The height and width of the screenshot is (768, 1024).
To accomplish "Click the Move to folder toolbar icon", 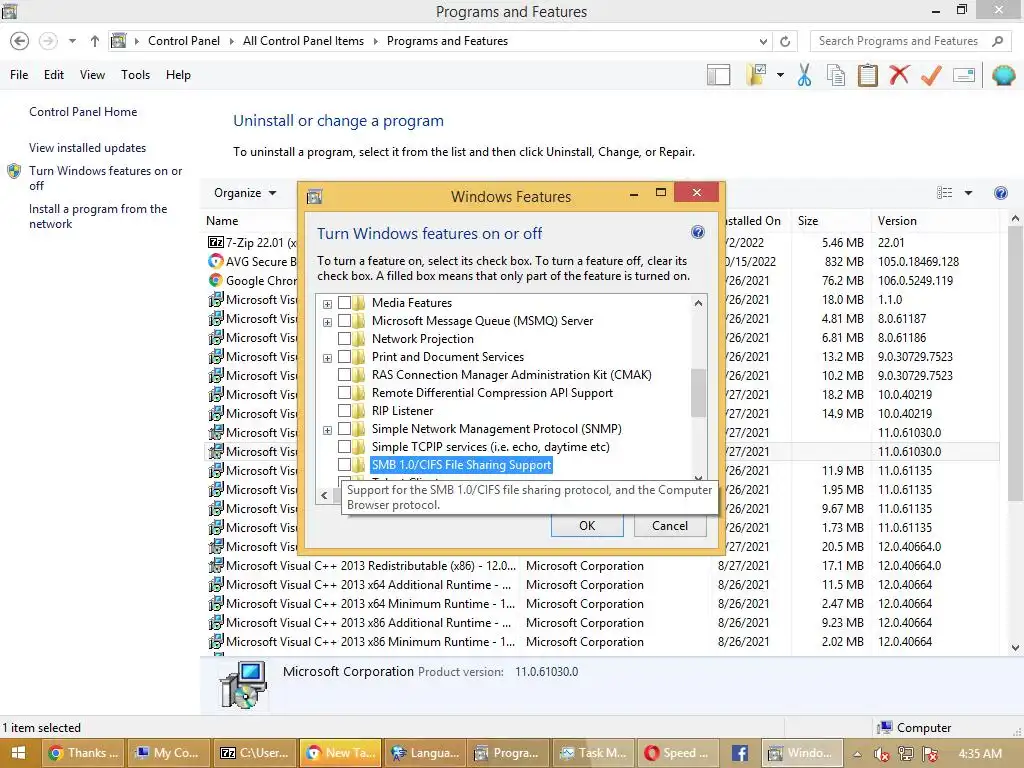I will pyautogui.click(x=757, y=75).
